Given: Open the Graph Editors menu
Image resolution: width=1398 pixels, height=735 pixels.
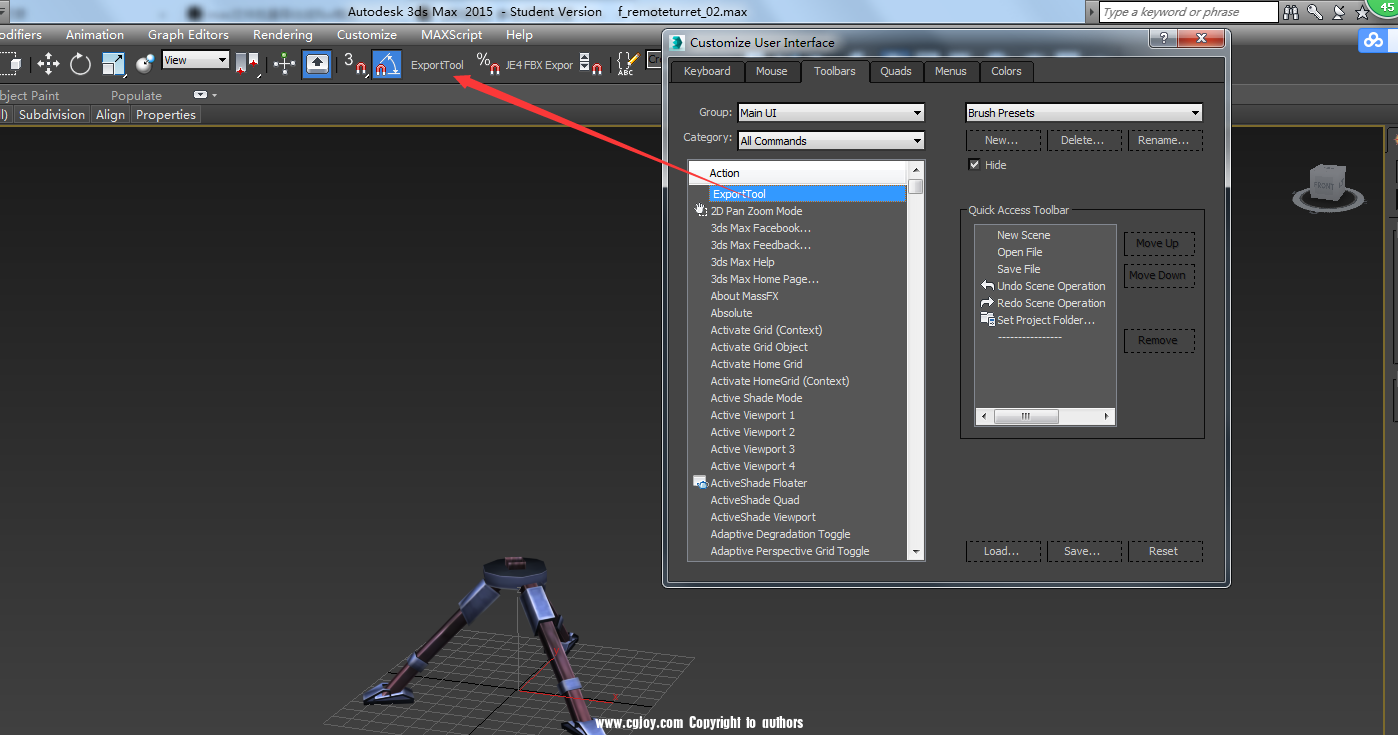Looking at the screenshot, I should coord(188,34).
